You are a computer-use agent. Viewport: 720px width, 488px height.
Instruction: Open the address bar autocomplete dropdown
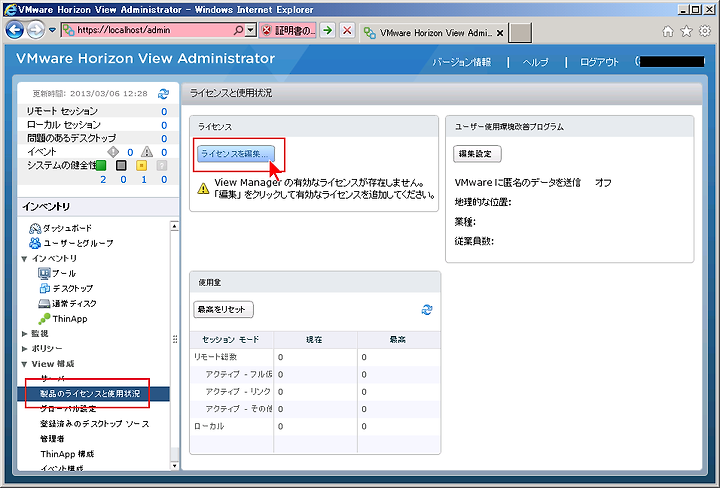pyautogui.click(x=250, y=30)
